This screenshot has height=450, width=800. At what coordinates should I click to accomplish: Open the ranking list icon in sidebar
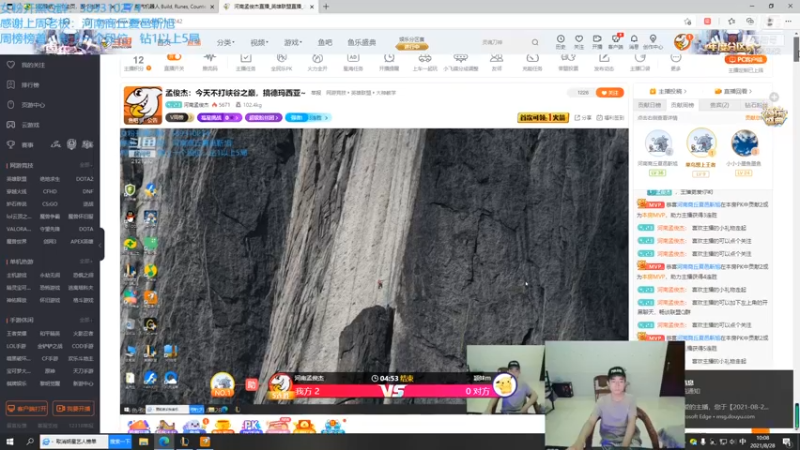pyautogui.click(x=11, y=85)
